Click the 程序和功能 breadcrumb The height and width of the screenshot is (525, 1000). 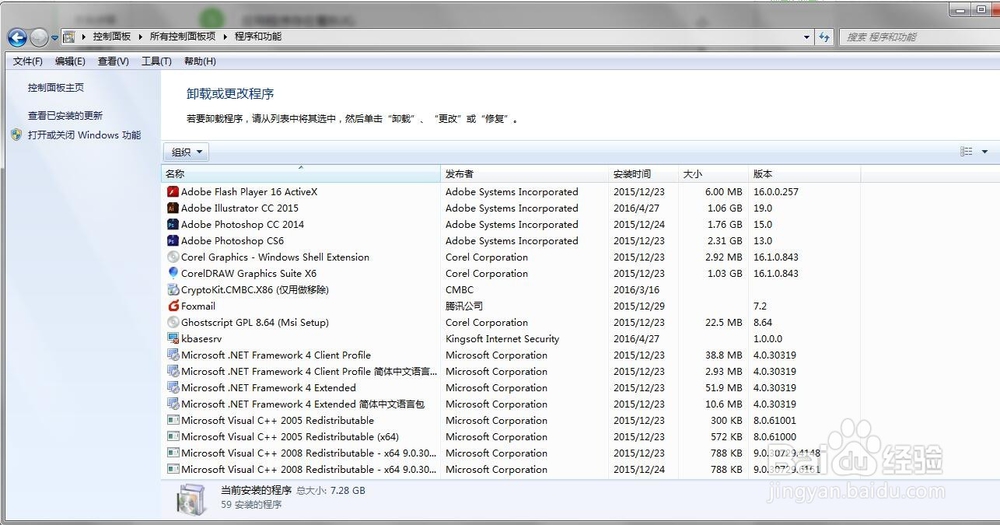point(258,36)
